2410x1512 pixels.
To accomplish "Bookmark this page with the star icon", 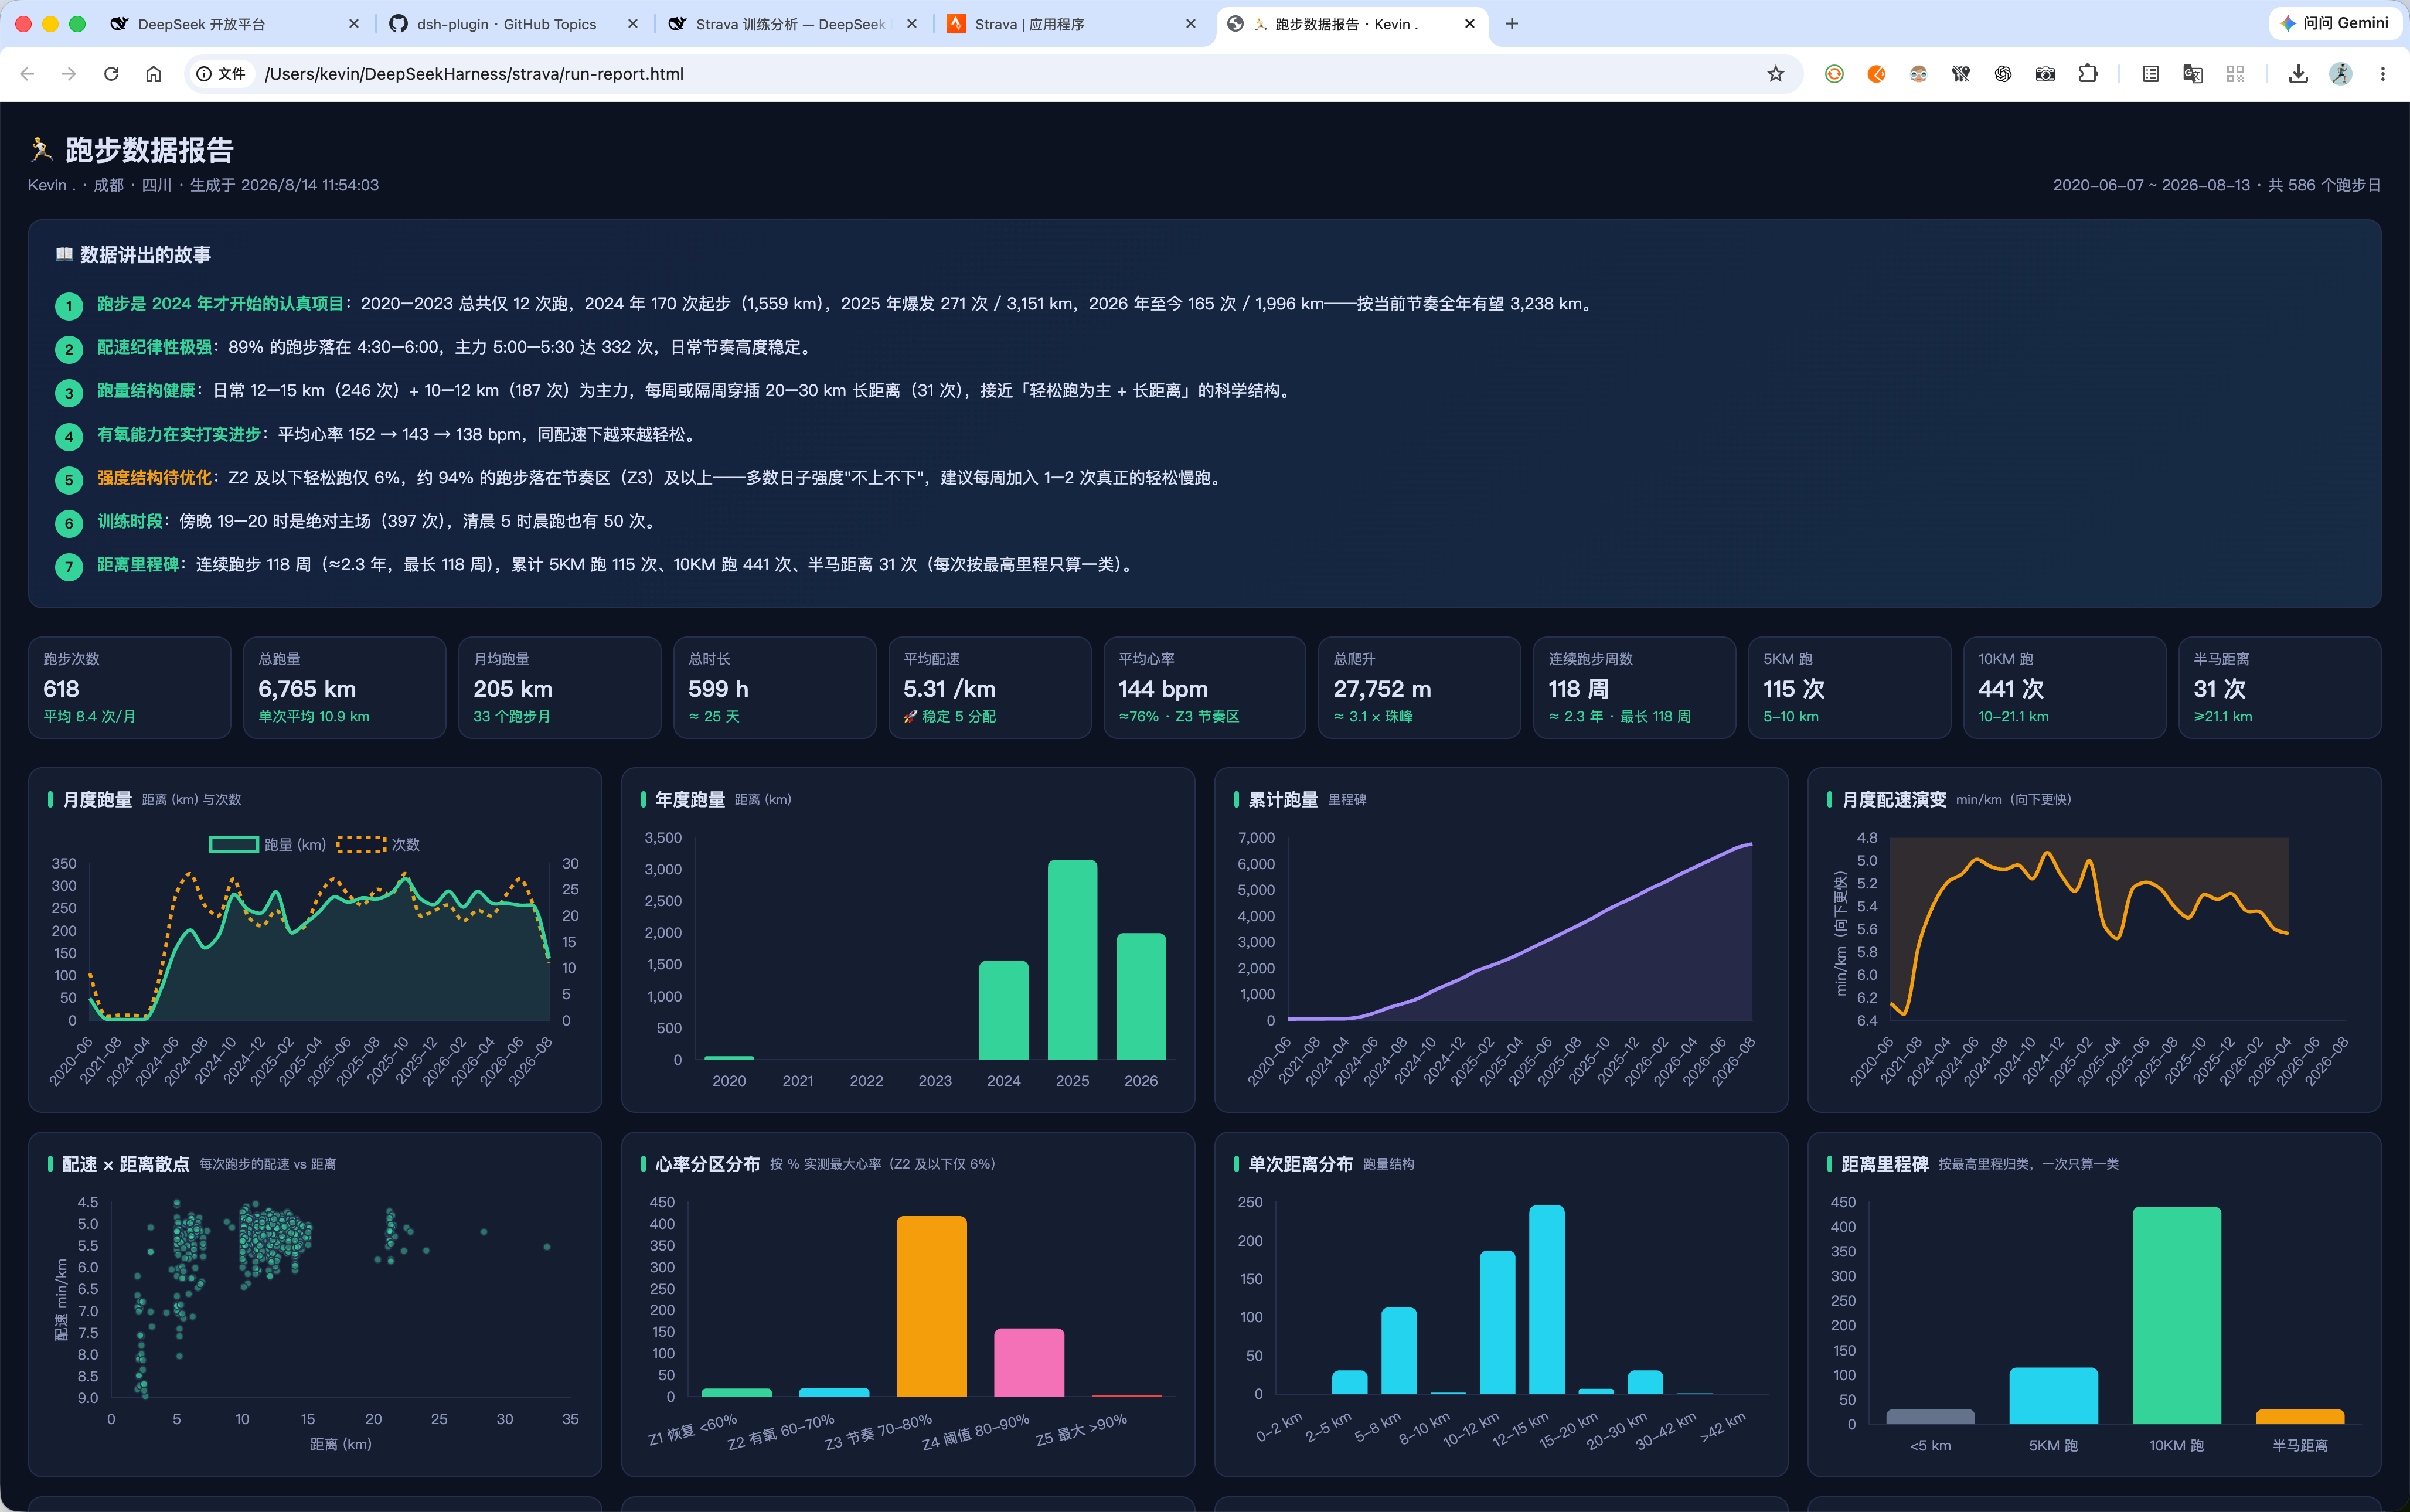I will [x=1775, y=74].
